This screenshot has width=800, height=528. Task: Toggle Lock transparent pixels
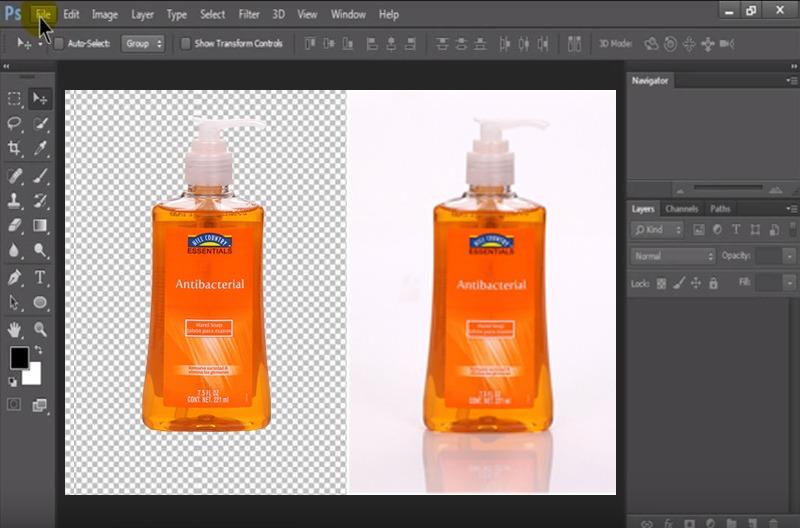pyautogui.click(x=661, y=283)
